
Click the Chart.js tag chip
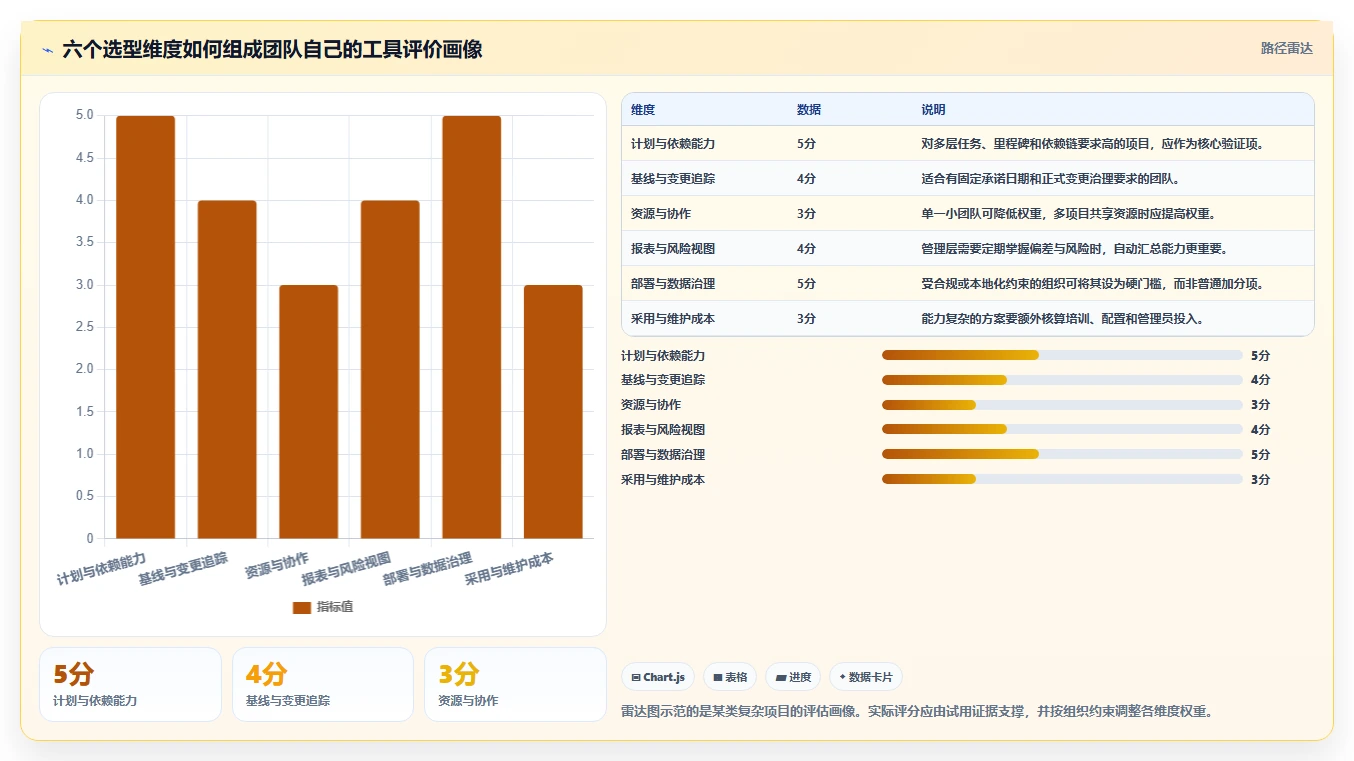coord(658,677)
